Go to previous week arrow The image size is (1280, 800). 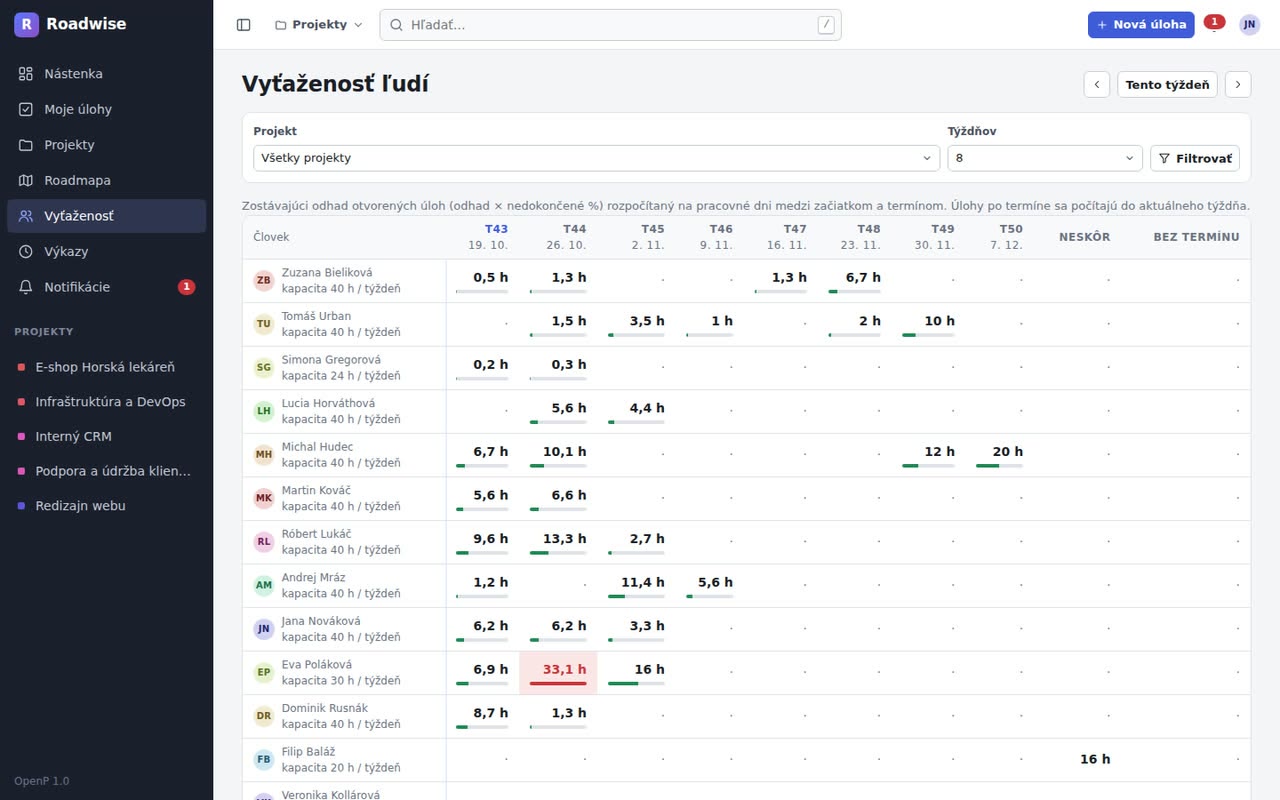point(1097,85)
